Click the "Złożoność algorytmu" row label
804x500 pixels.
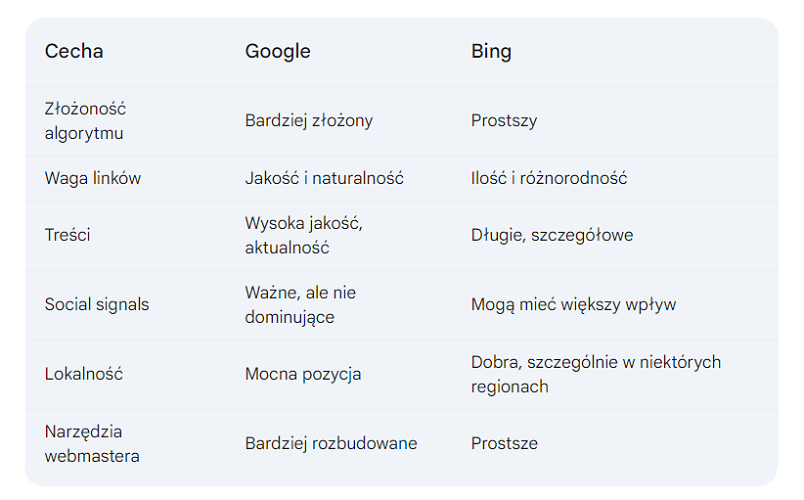tap(85, 120)
